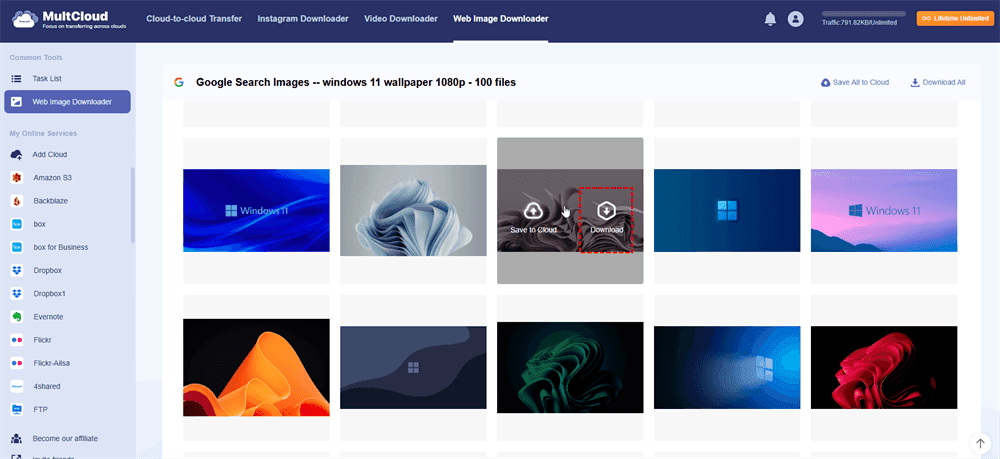Click the 4shared icon
The width and height of the screenshot is (1000, 459).
(17, 386)
